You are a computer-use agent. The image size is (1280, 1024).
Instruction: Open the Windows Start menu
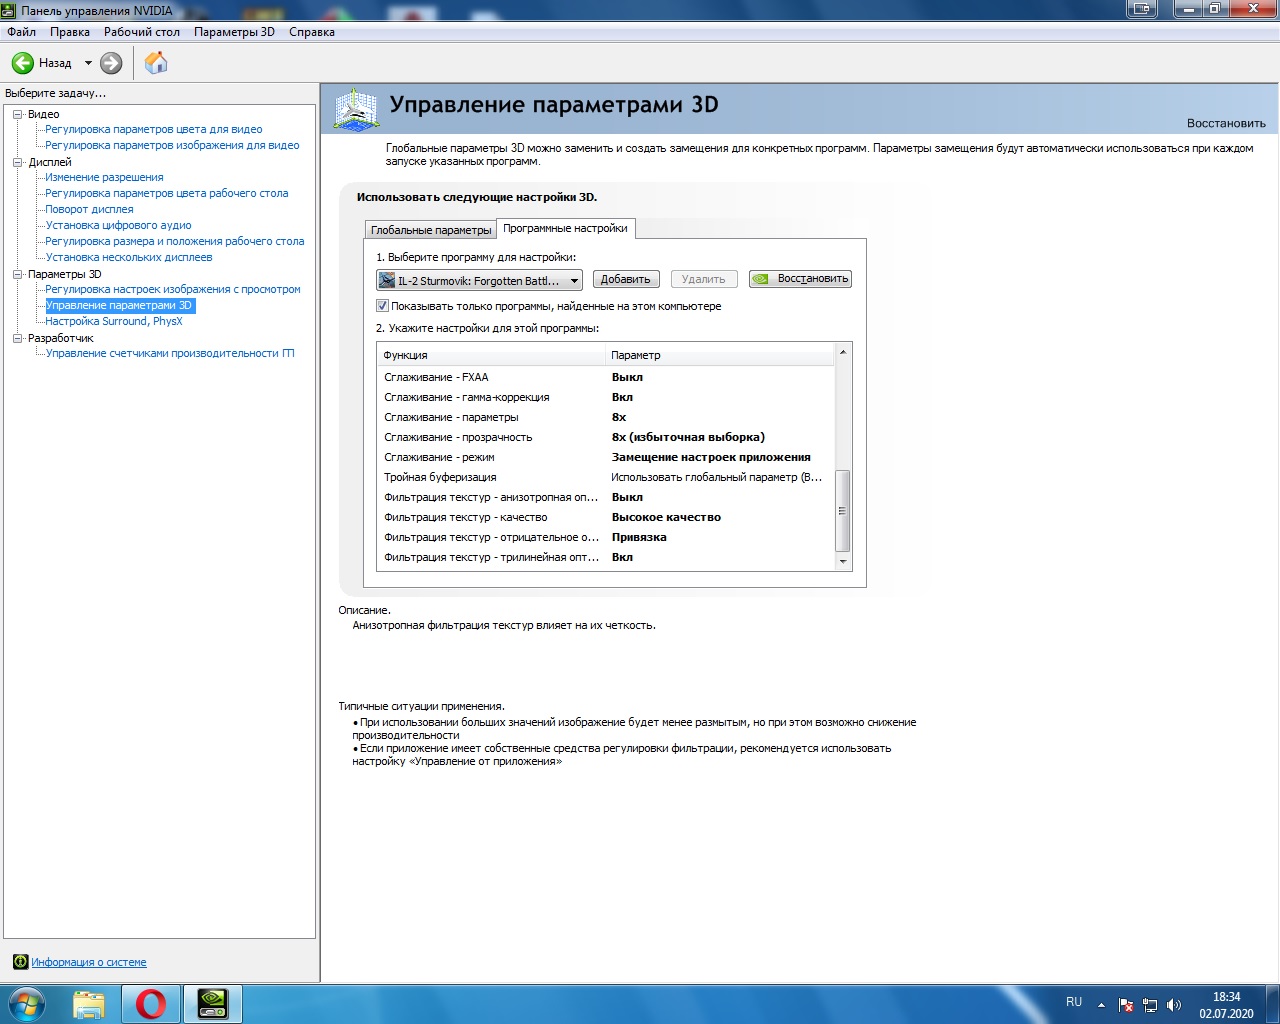pos(26,1003)
